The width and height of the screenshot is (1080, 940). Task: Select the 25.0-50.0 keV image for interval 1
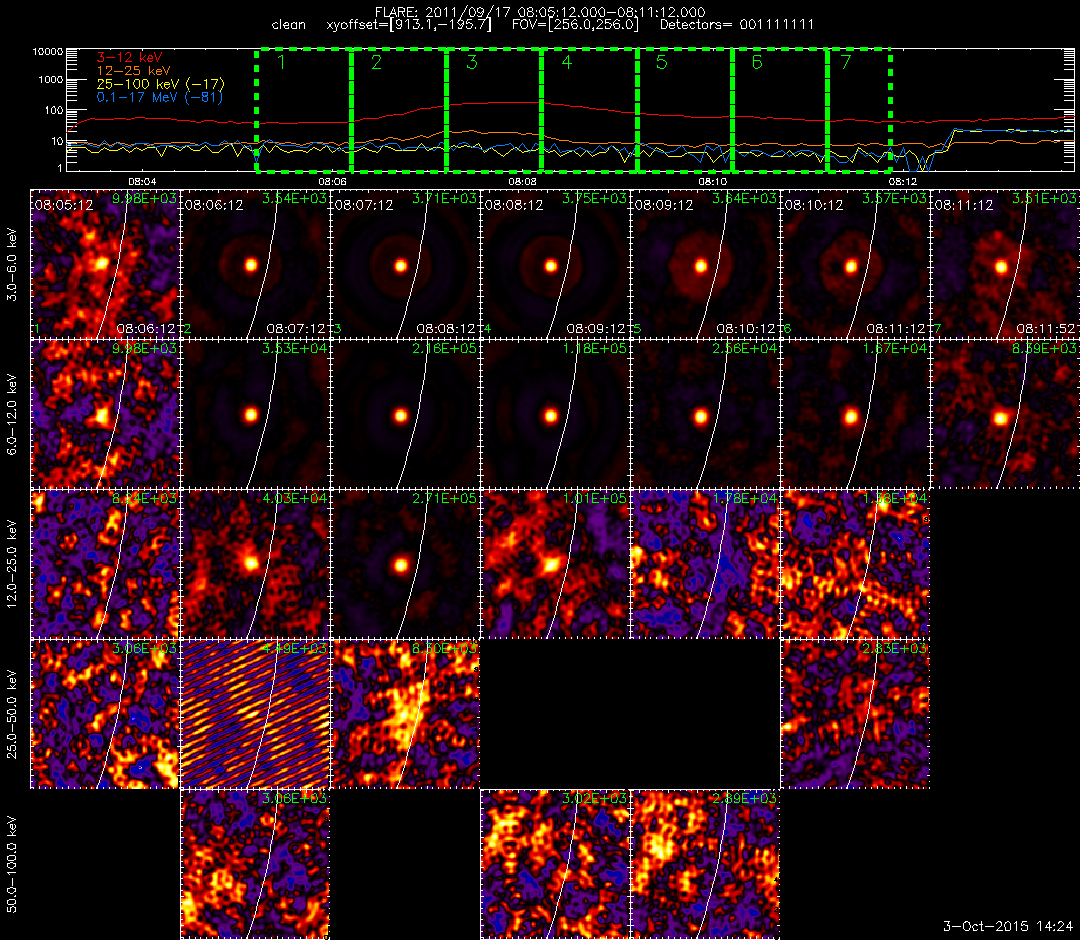[x=105, y=715]
